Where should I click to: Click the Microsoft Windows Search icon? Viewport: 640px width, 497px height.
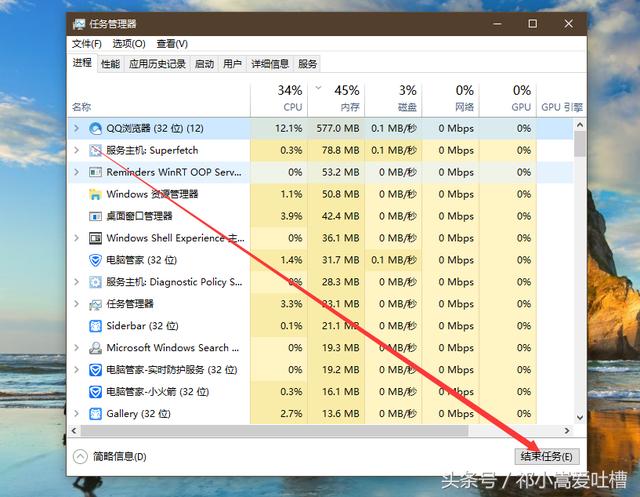(x=95, y=348)
